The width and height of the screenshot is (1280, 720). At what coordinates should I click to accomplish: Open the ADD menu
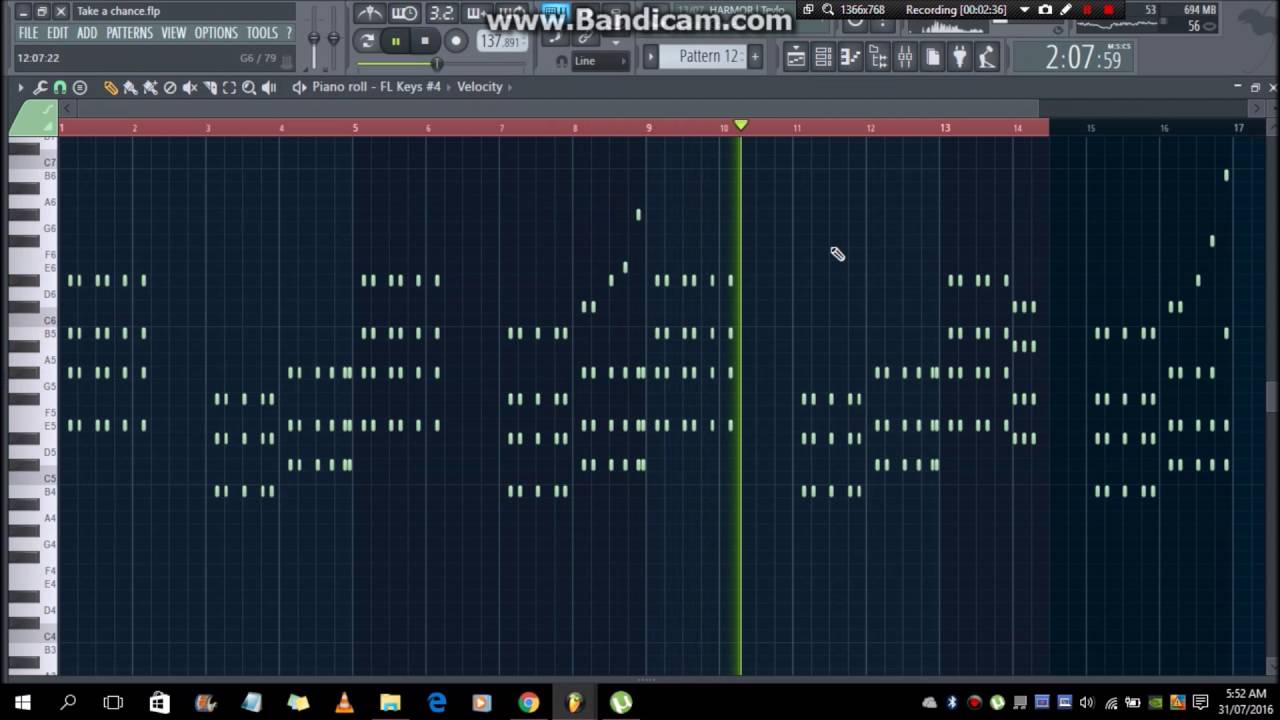(87, 33)
